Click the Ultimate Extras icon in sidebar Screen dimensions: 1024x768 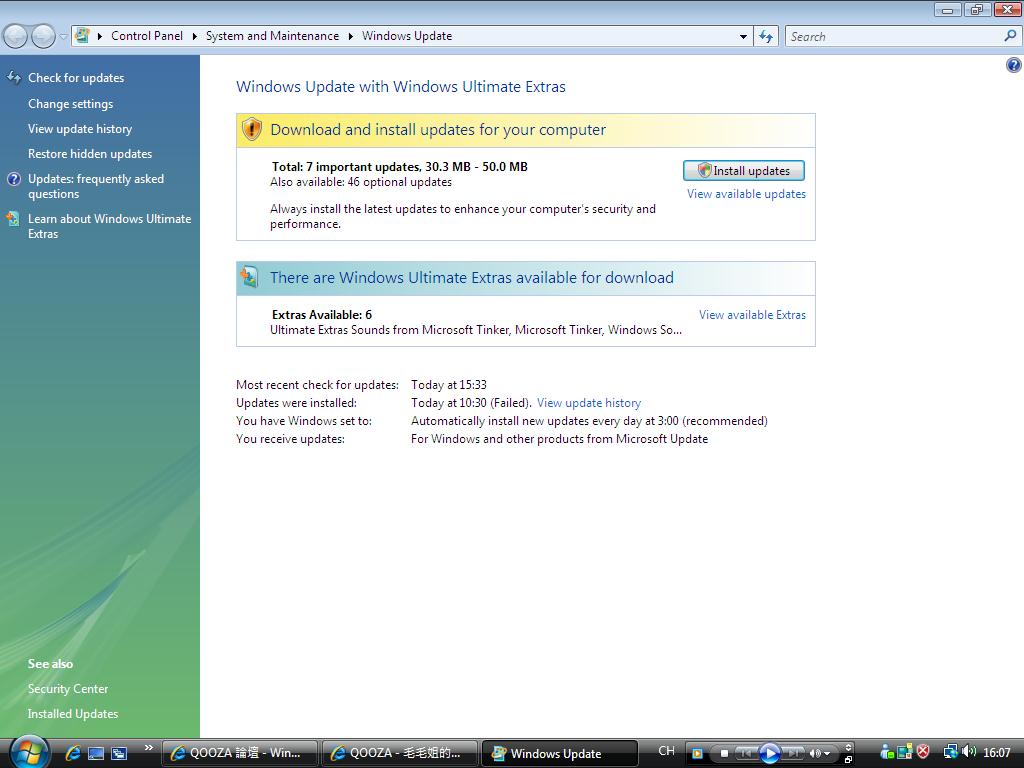click(x=13, y=219)
